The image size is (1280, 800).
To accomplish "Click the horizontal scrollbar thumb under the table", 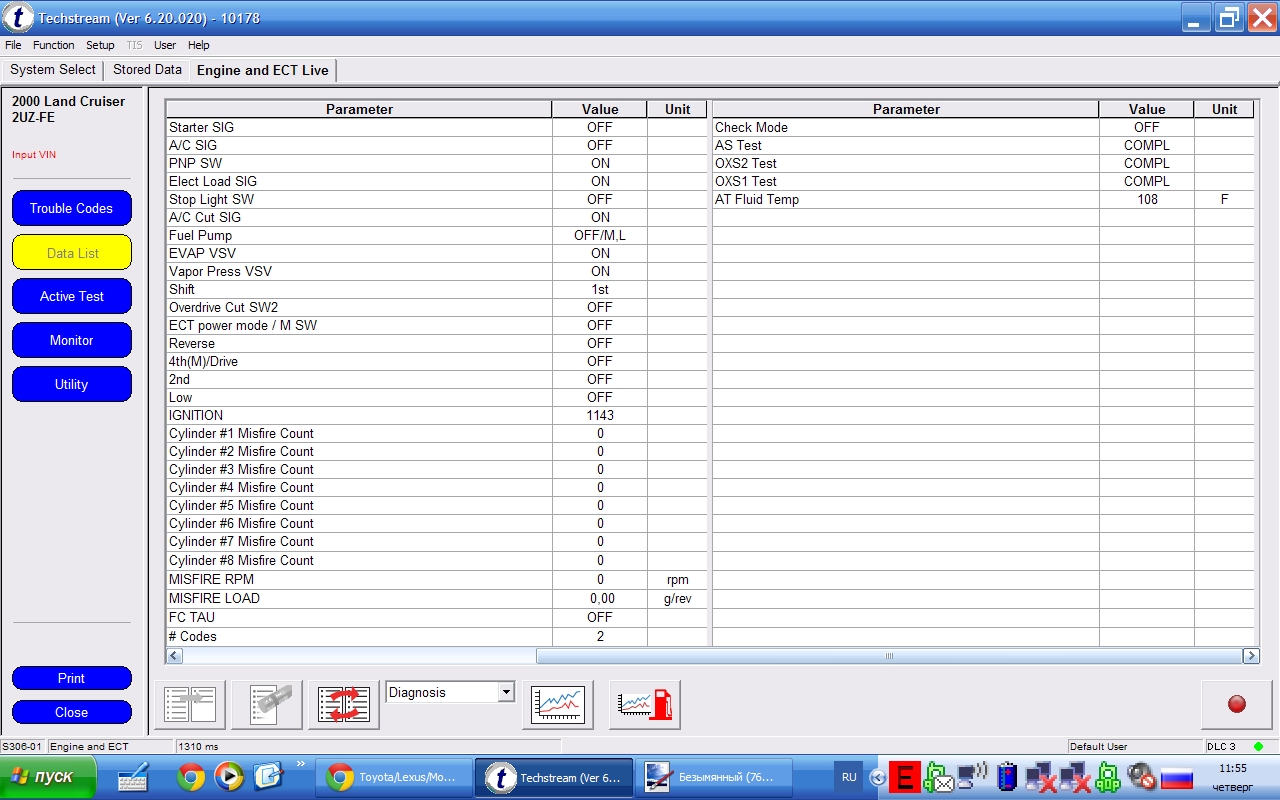I will [x=889, y=656].
